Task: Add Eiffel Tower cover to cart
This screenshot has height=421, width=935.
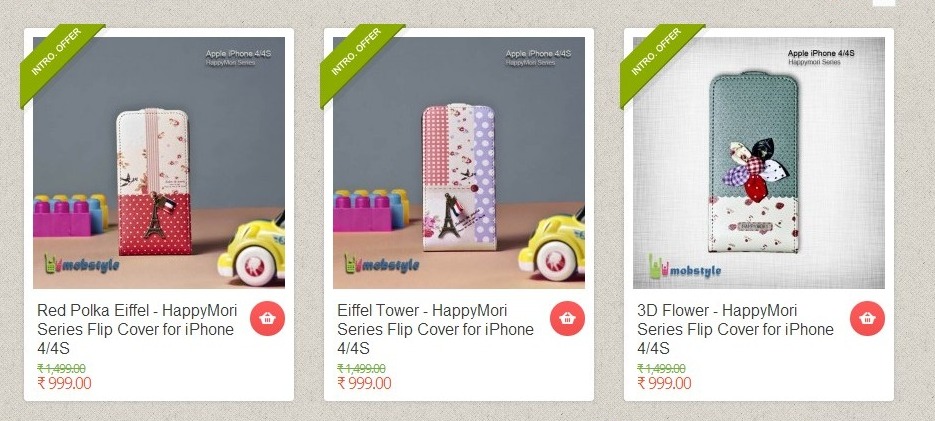Action: click(x=567, y=318)
